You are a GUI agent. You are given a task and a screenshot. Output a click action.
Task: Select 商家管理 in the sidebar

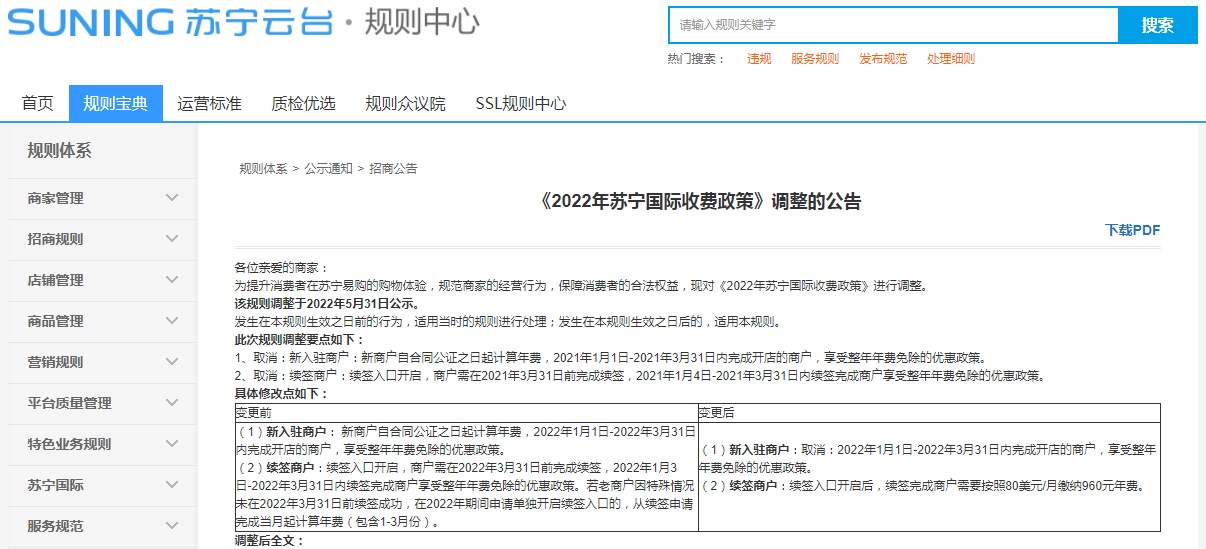coord(56,198)
